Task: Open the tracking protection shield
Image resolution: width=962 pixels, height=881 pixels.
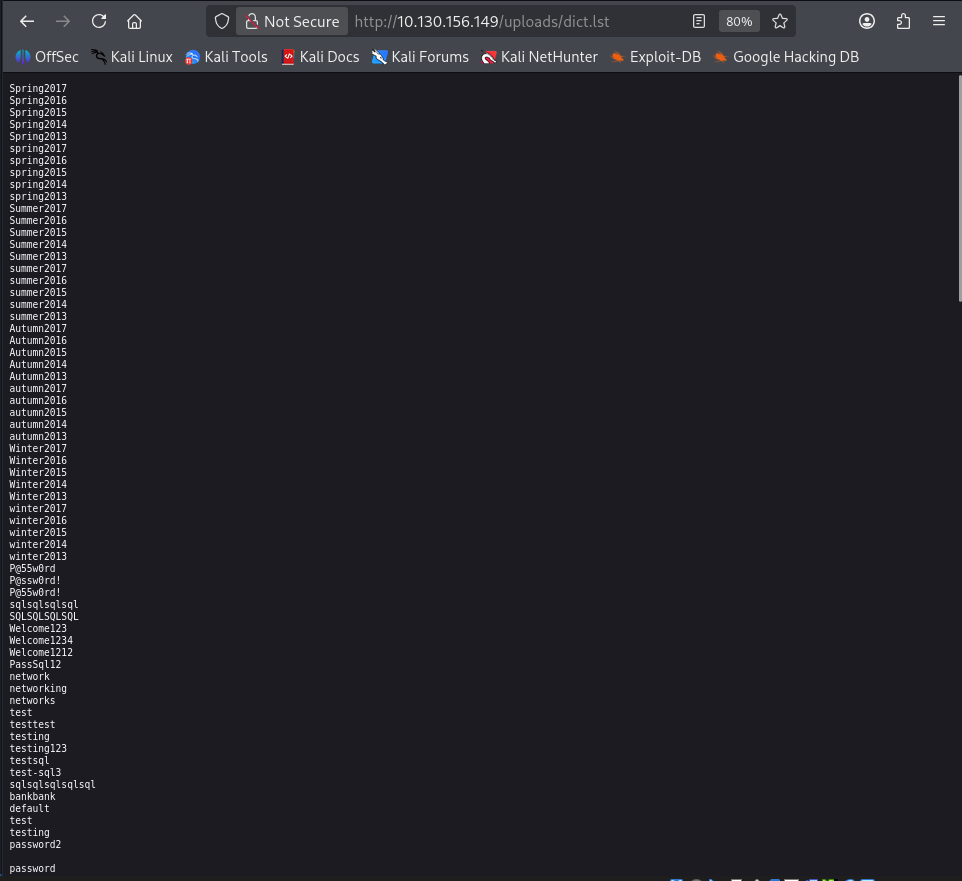Action: tap(222, 21)
